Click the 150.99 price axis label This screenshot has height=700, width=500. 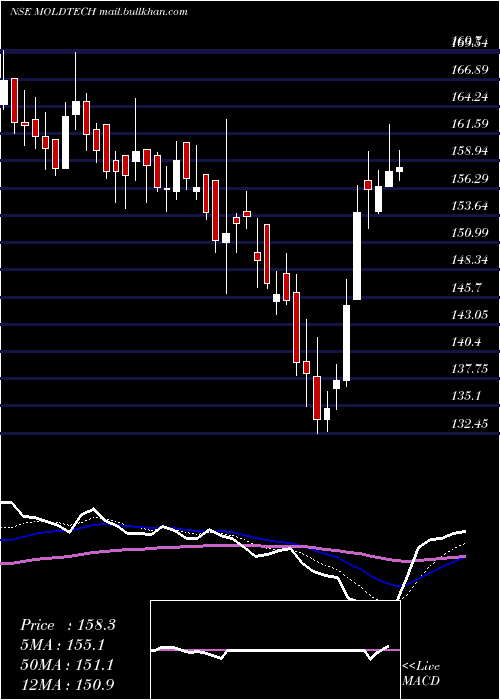(x=469, y=233)
